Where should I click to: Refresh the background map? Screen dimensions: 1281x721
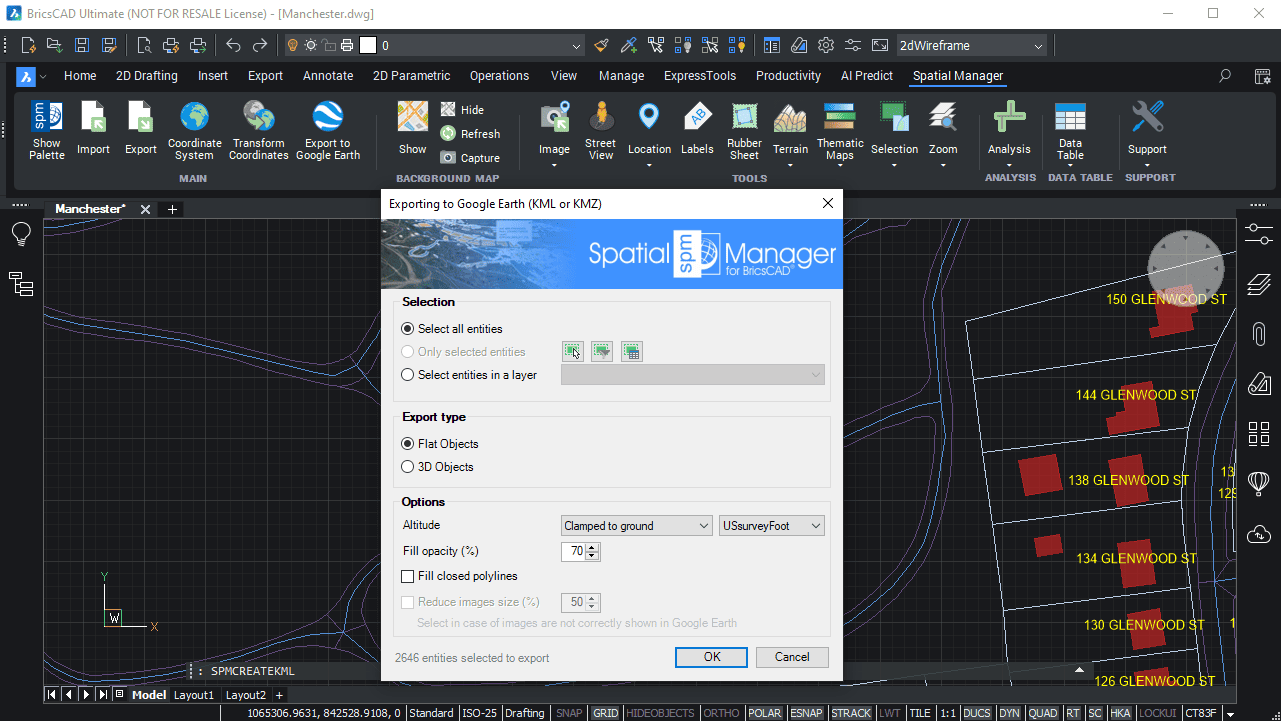pos(470,134)
